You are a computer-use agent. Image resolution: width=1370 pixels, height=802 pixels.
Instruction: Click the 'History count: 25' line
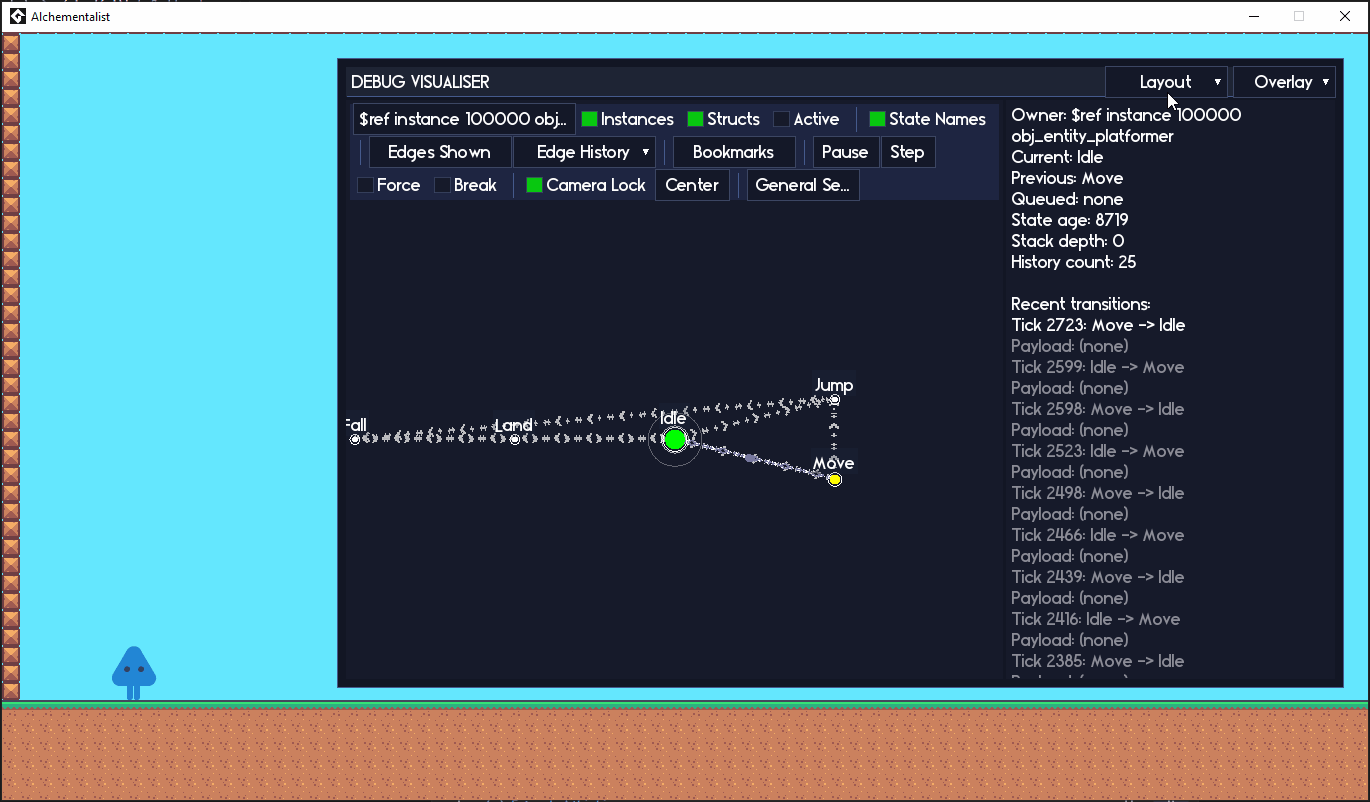tap(1074, 262)
